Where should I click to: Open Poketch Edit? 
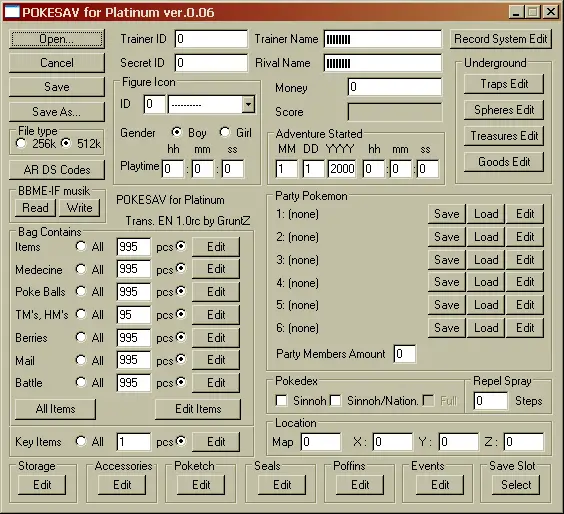(x=201, y=485)
